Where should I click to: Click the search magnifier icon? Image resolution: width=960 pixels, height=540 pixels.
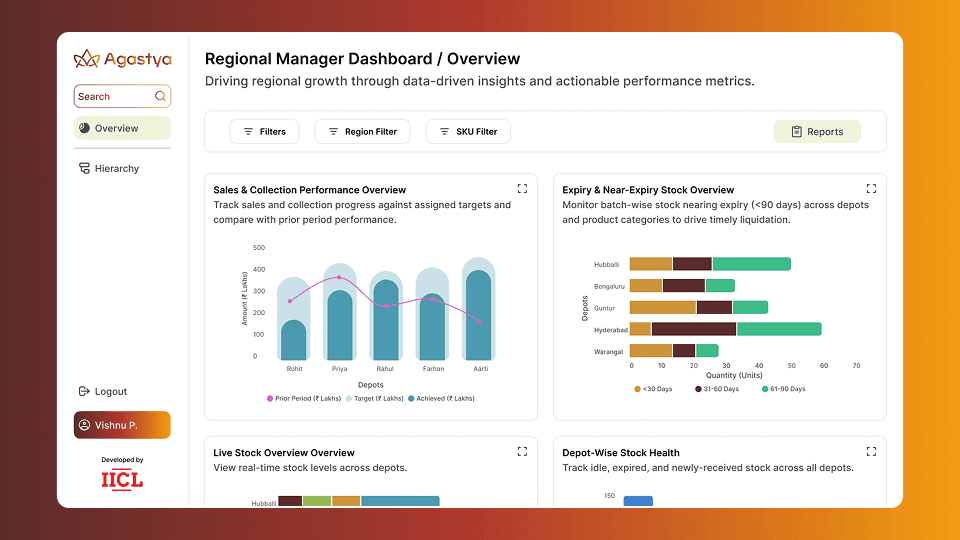[x=160, y=97]
